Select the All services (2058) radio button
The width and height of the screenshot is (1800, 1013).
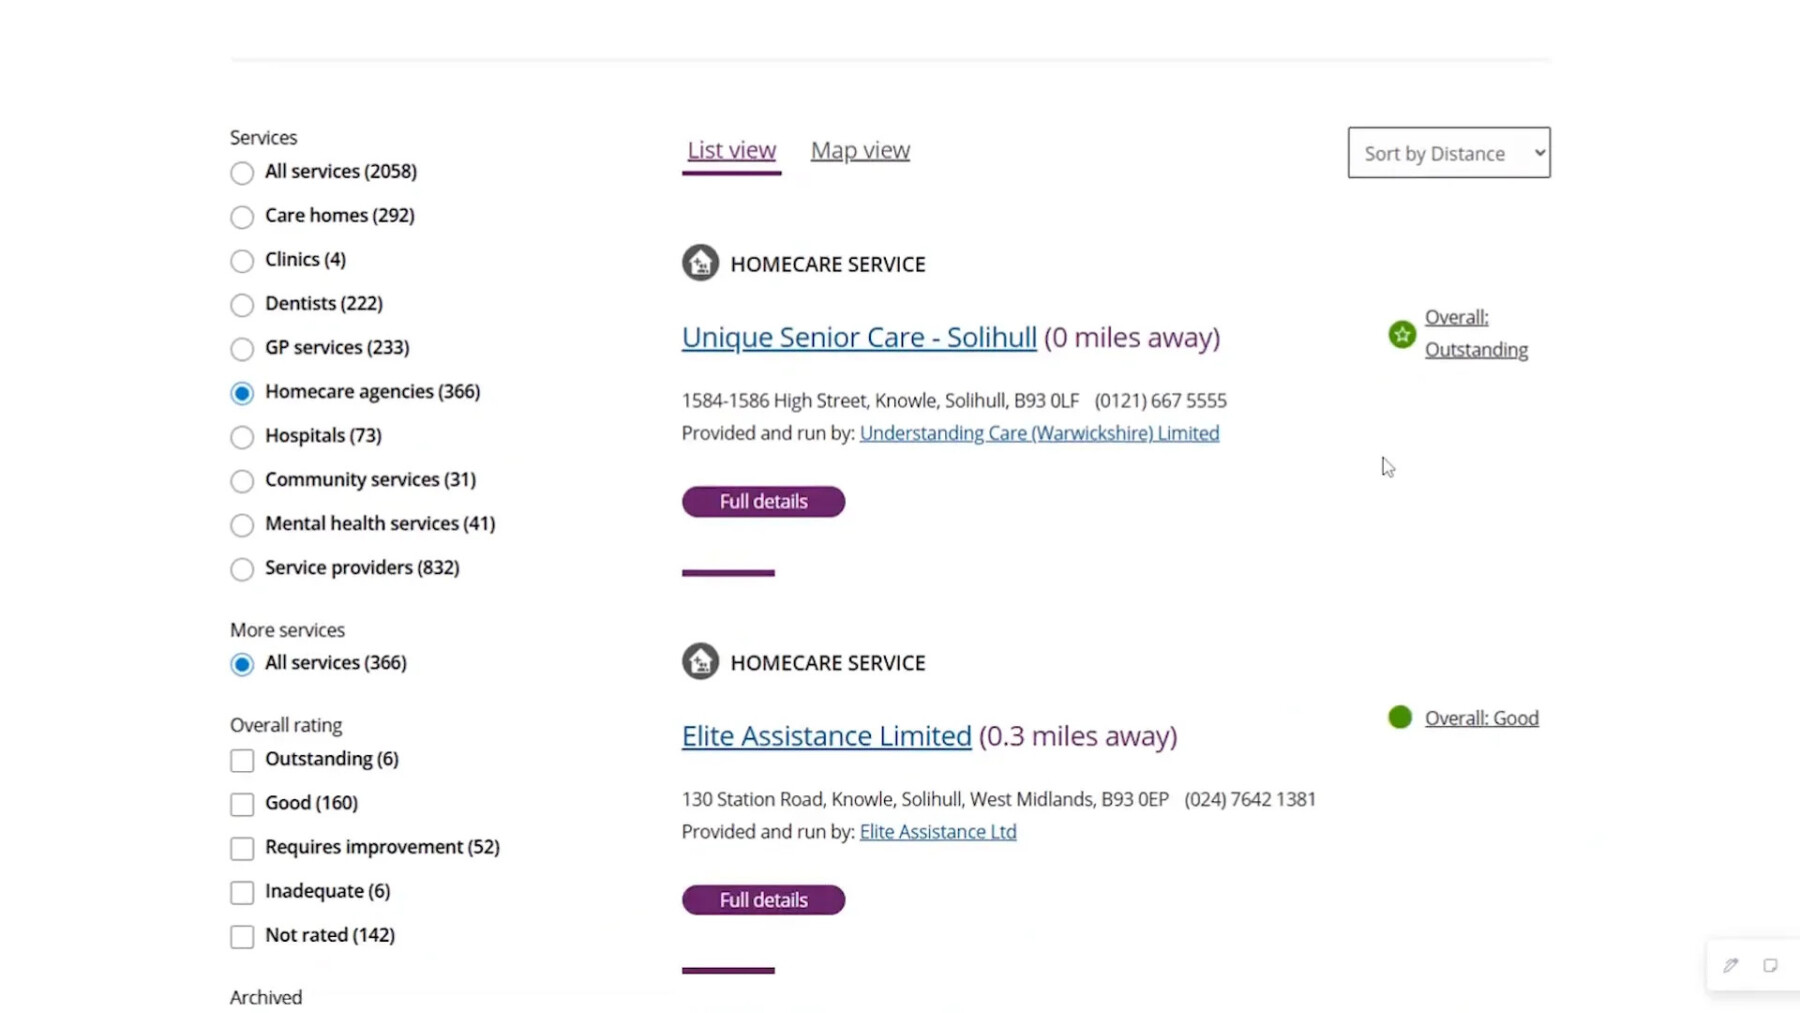(x=242, y=172)
